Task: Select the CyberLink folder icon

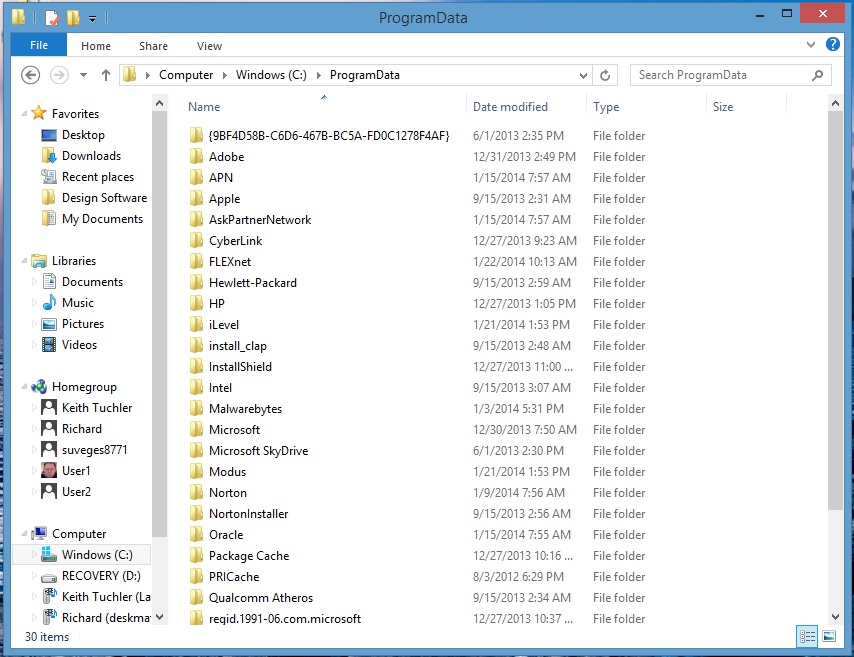Action: (197, 241)
